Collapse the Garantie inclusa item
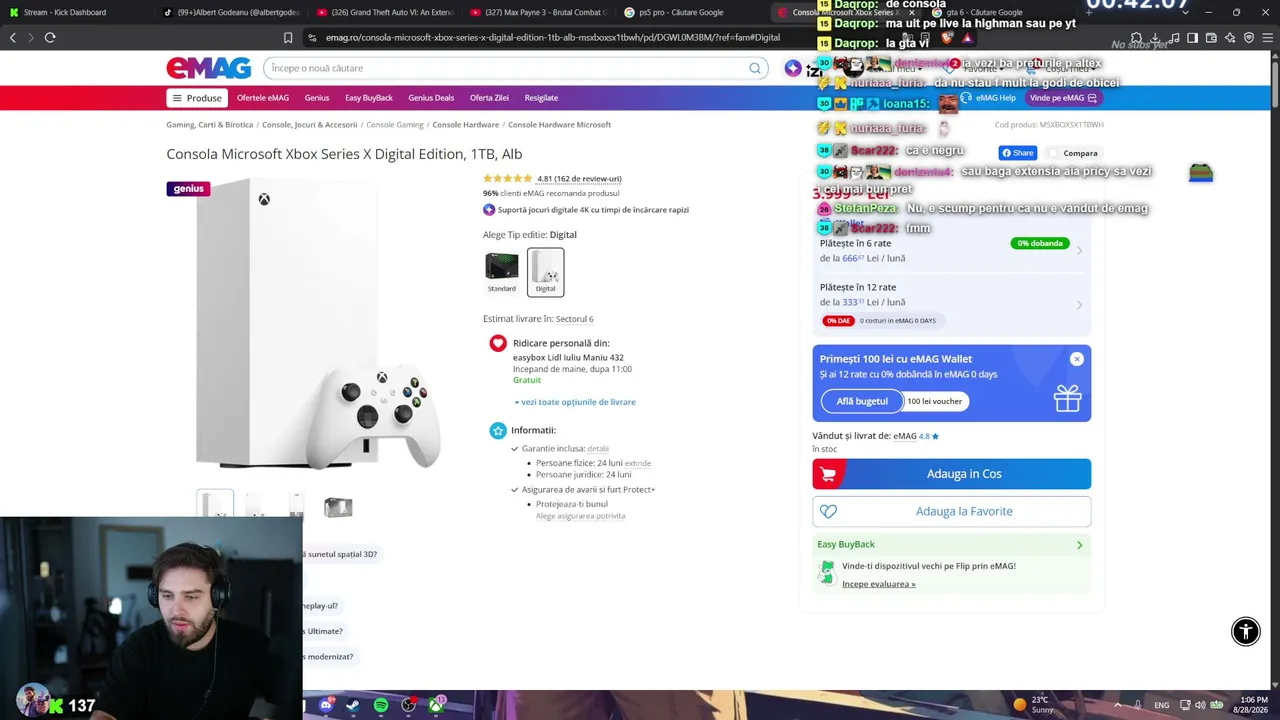Viewport: 1280px width, 720px height. (x=514, y=449)
